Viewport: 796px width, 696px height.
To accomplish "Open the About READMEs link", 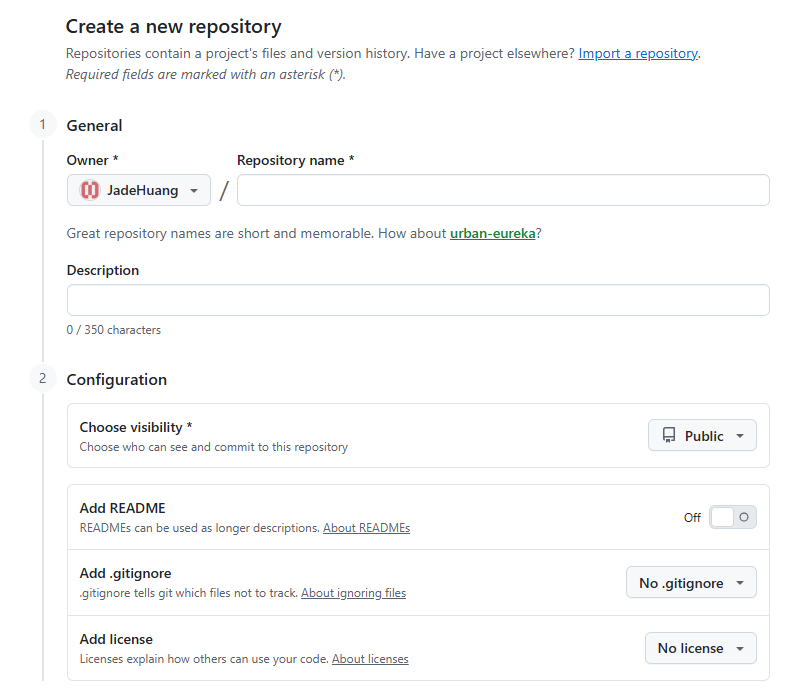I will click(x=366, y=527).
